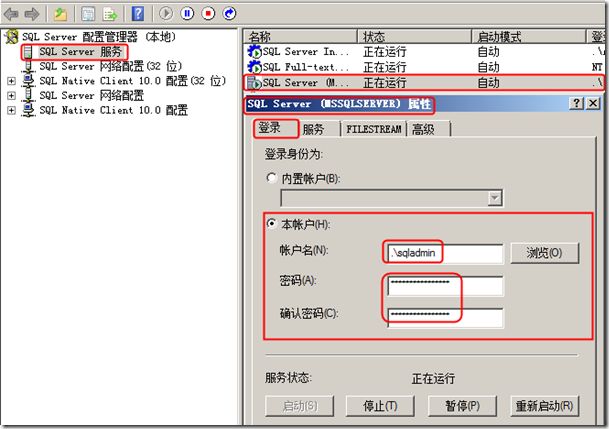The image size is (609, 429).
Task: Click the 重新启动(R) restart button
Action: coord(545,406)
